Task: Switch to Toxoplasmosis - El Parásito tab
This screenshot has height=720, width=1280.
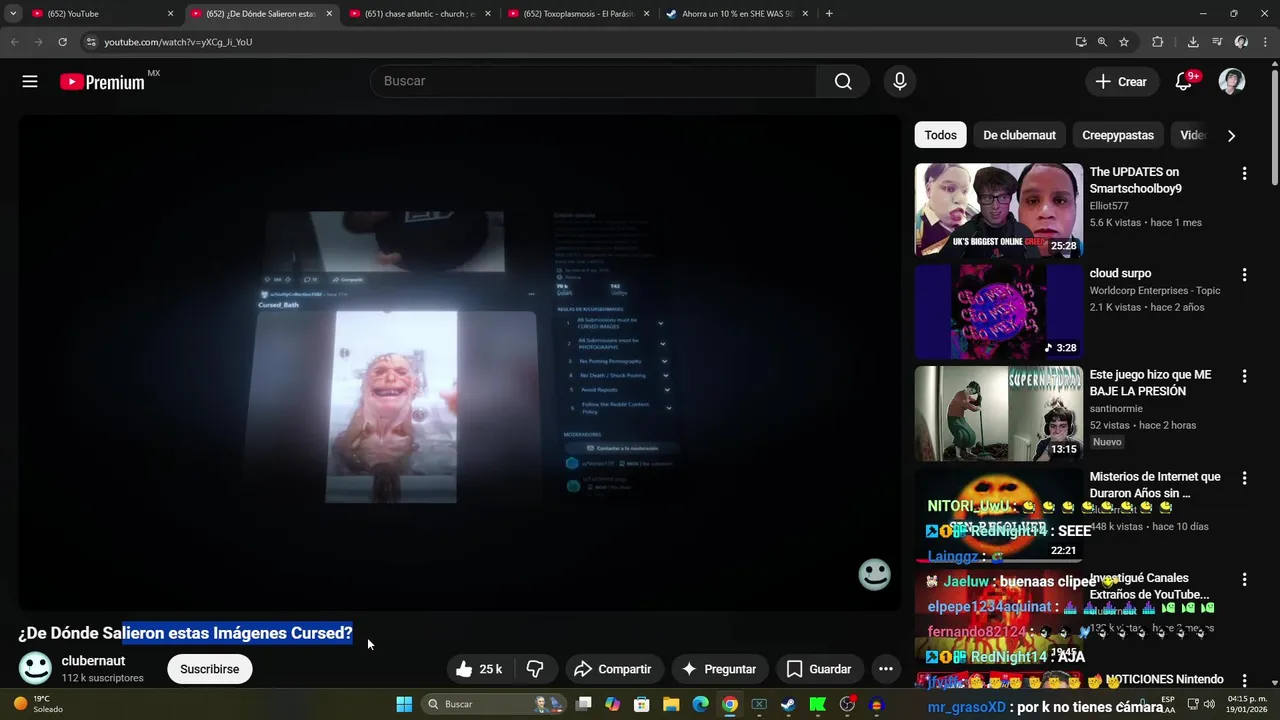Action: click(580, 14)
